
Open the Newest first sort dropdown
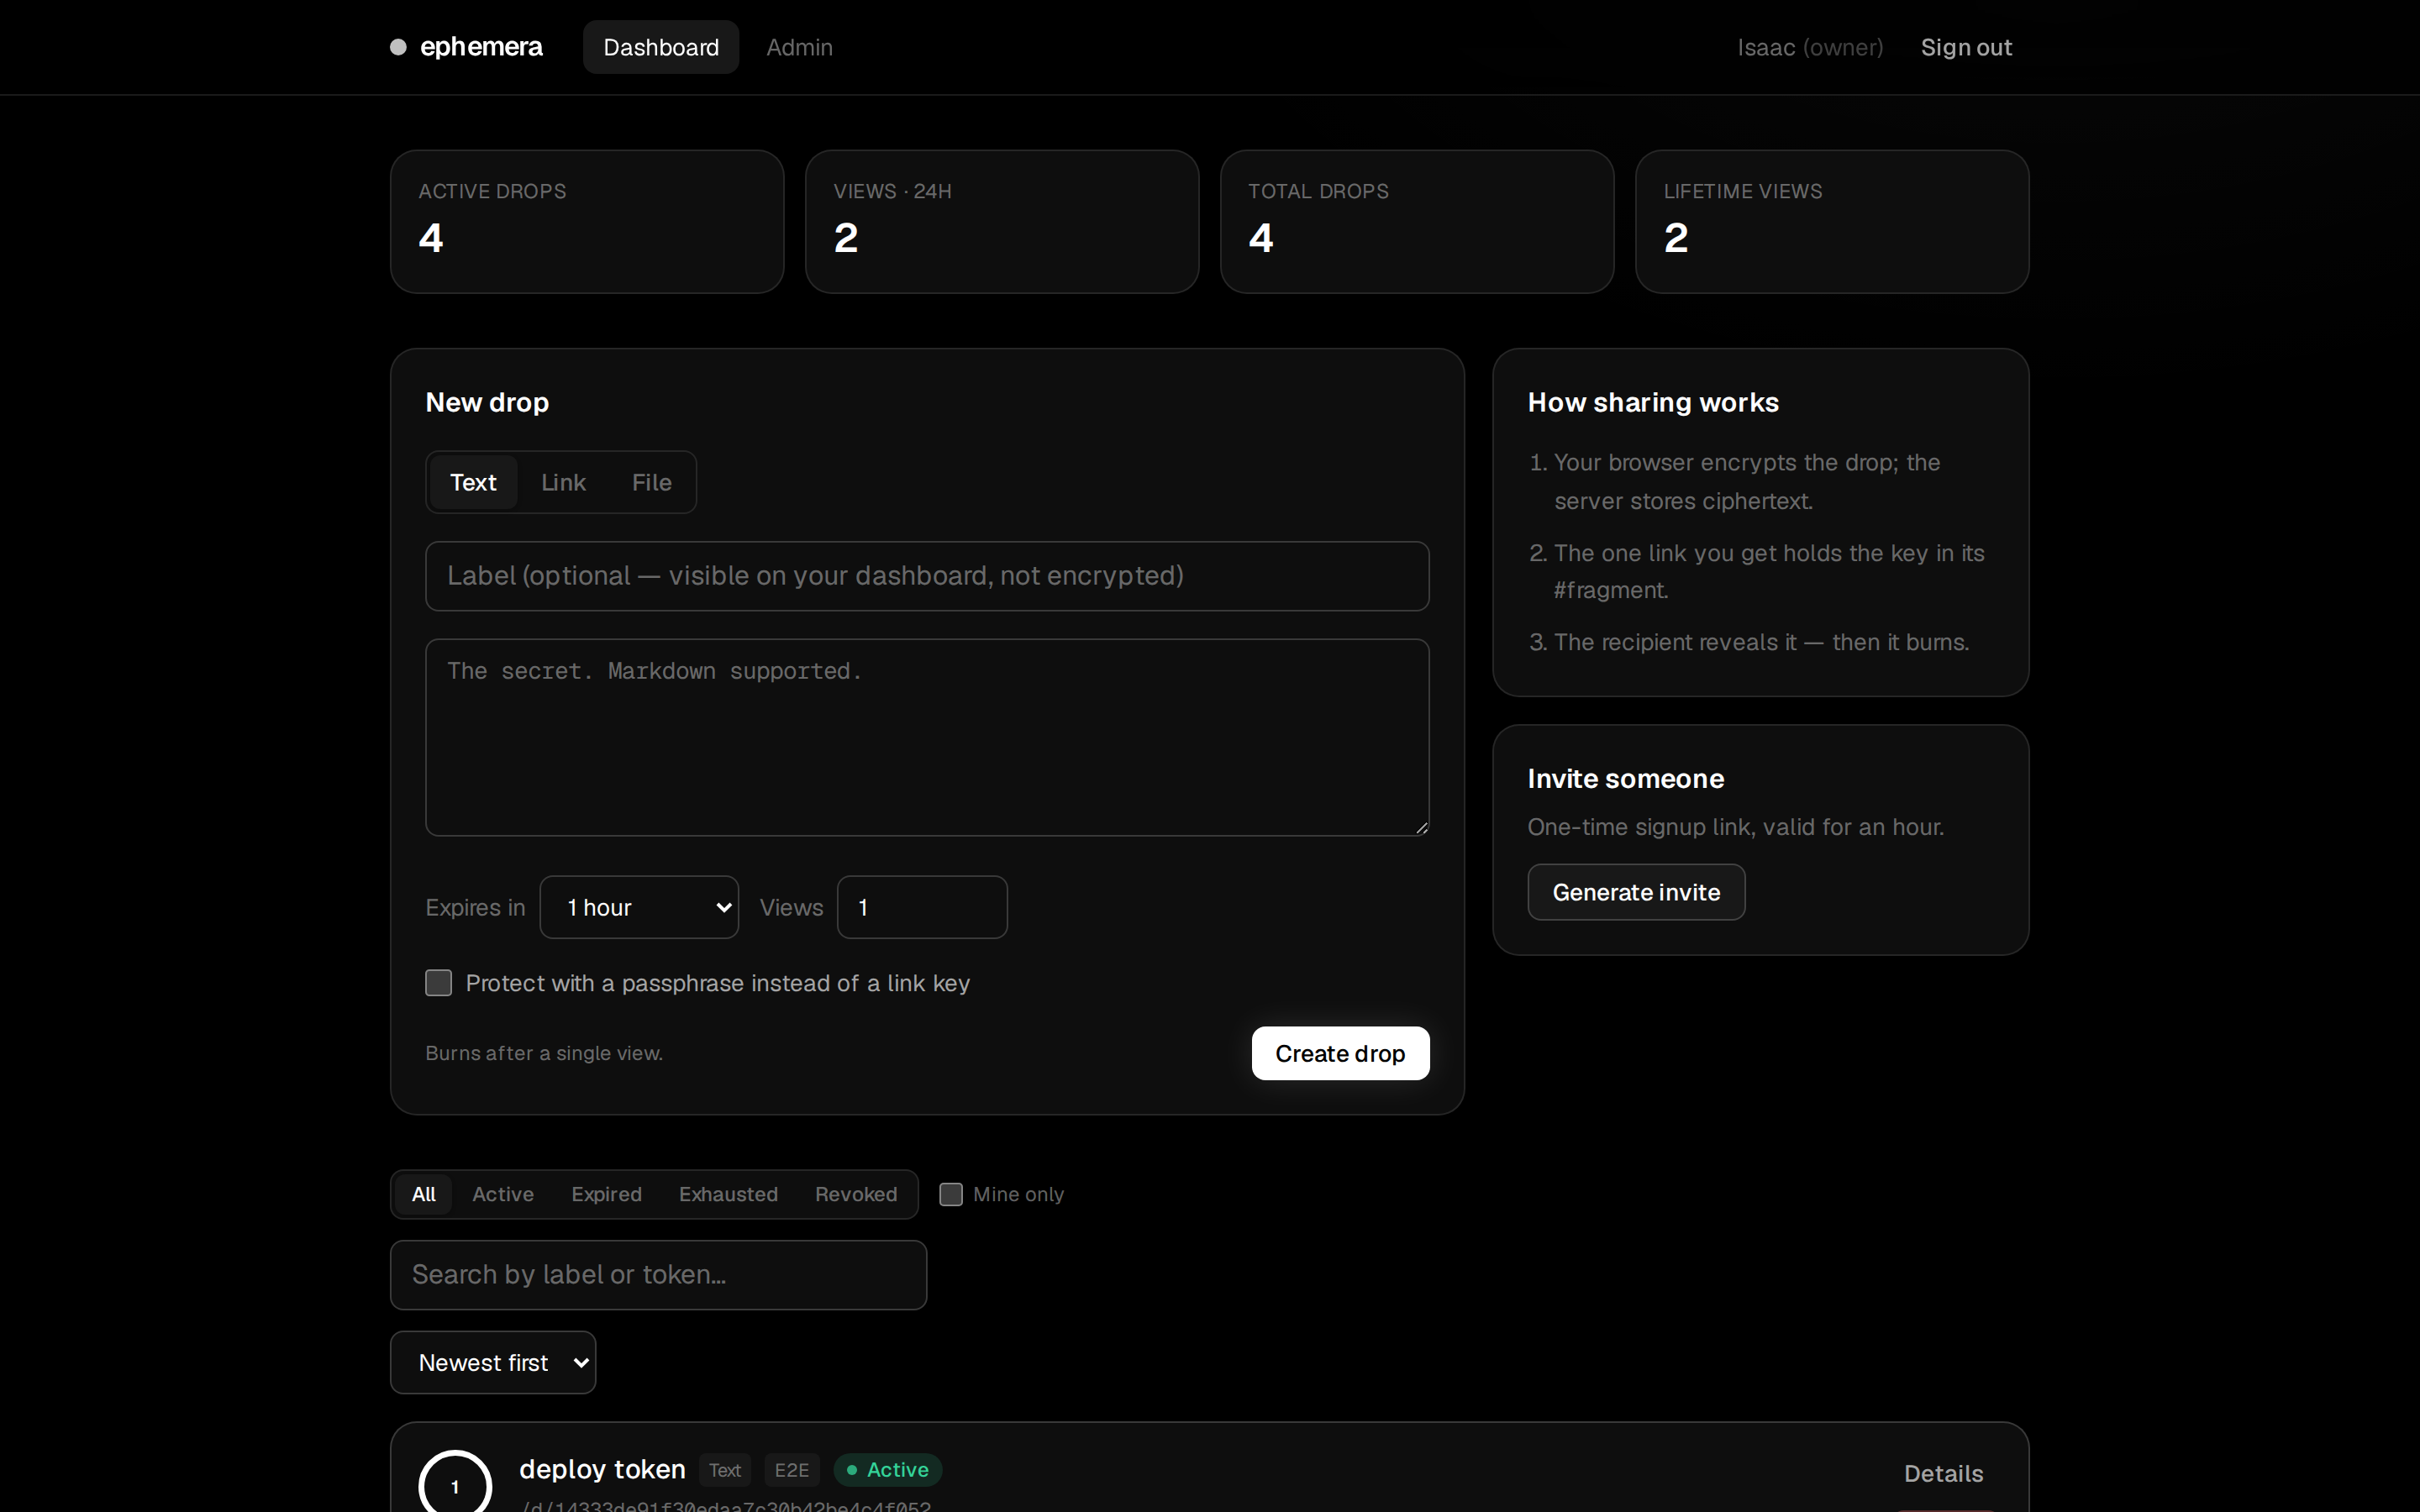pos(493,1362)
